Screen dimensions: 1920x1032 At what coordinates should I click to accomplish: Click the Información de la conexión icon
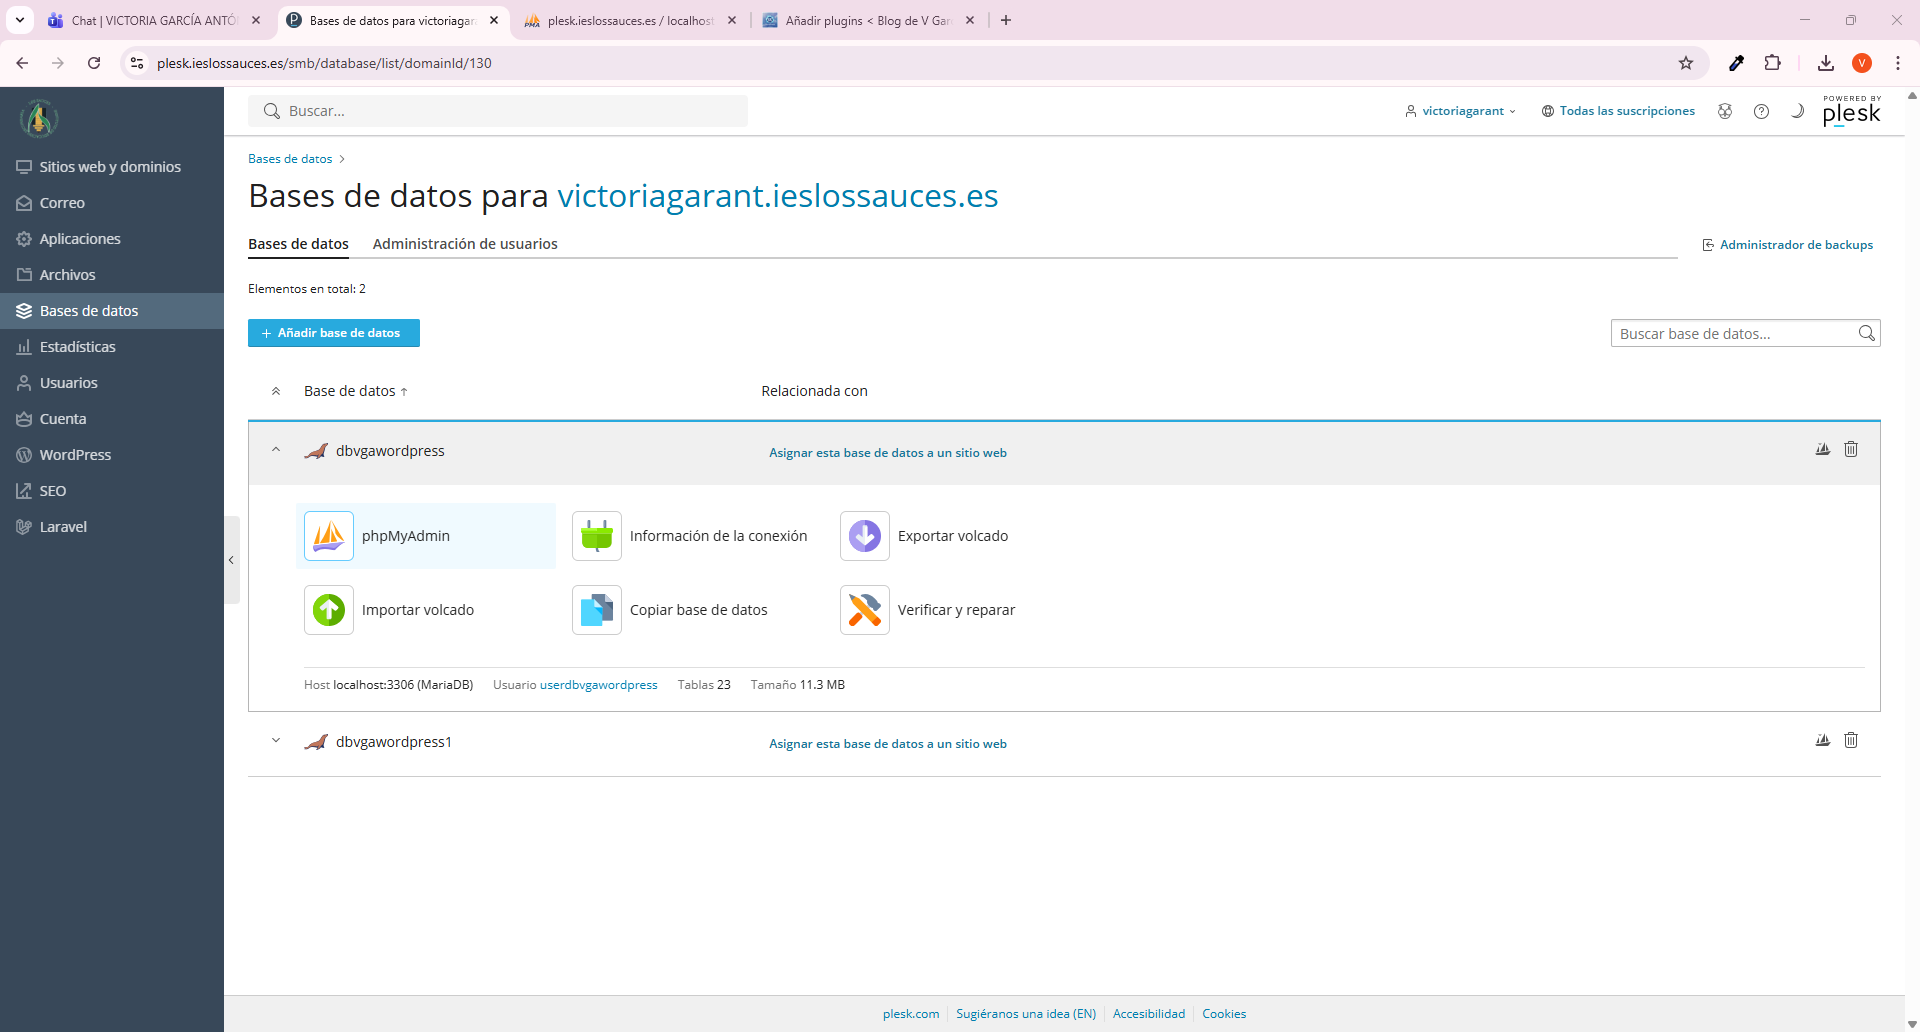[x=597, y=536]
